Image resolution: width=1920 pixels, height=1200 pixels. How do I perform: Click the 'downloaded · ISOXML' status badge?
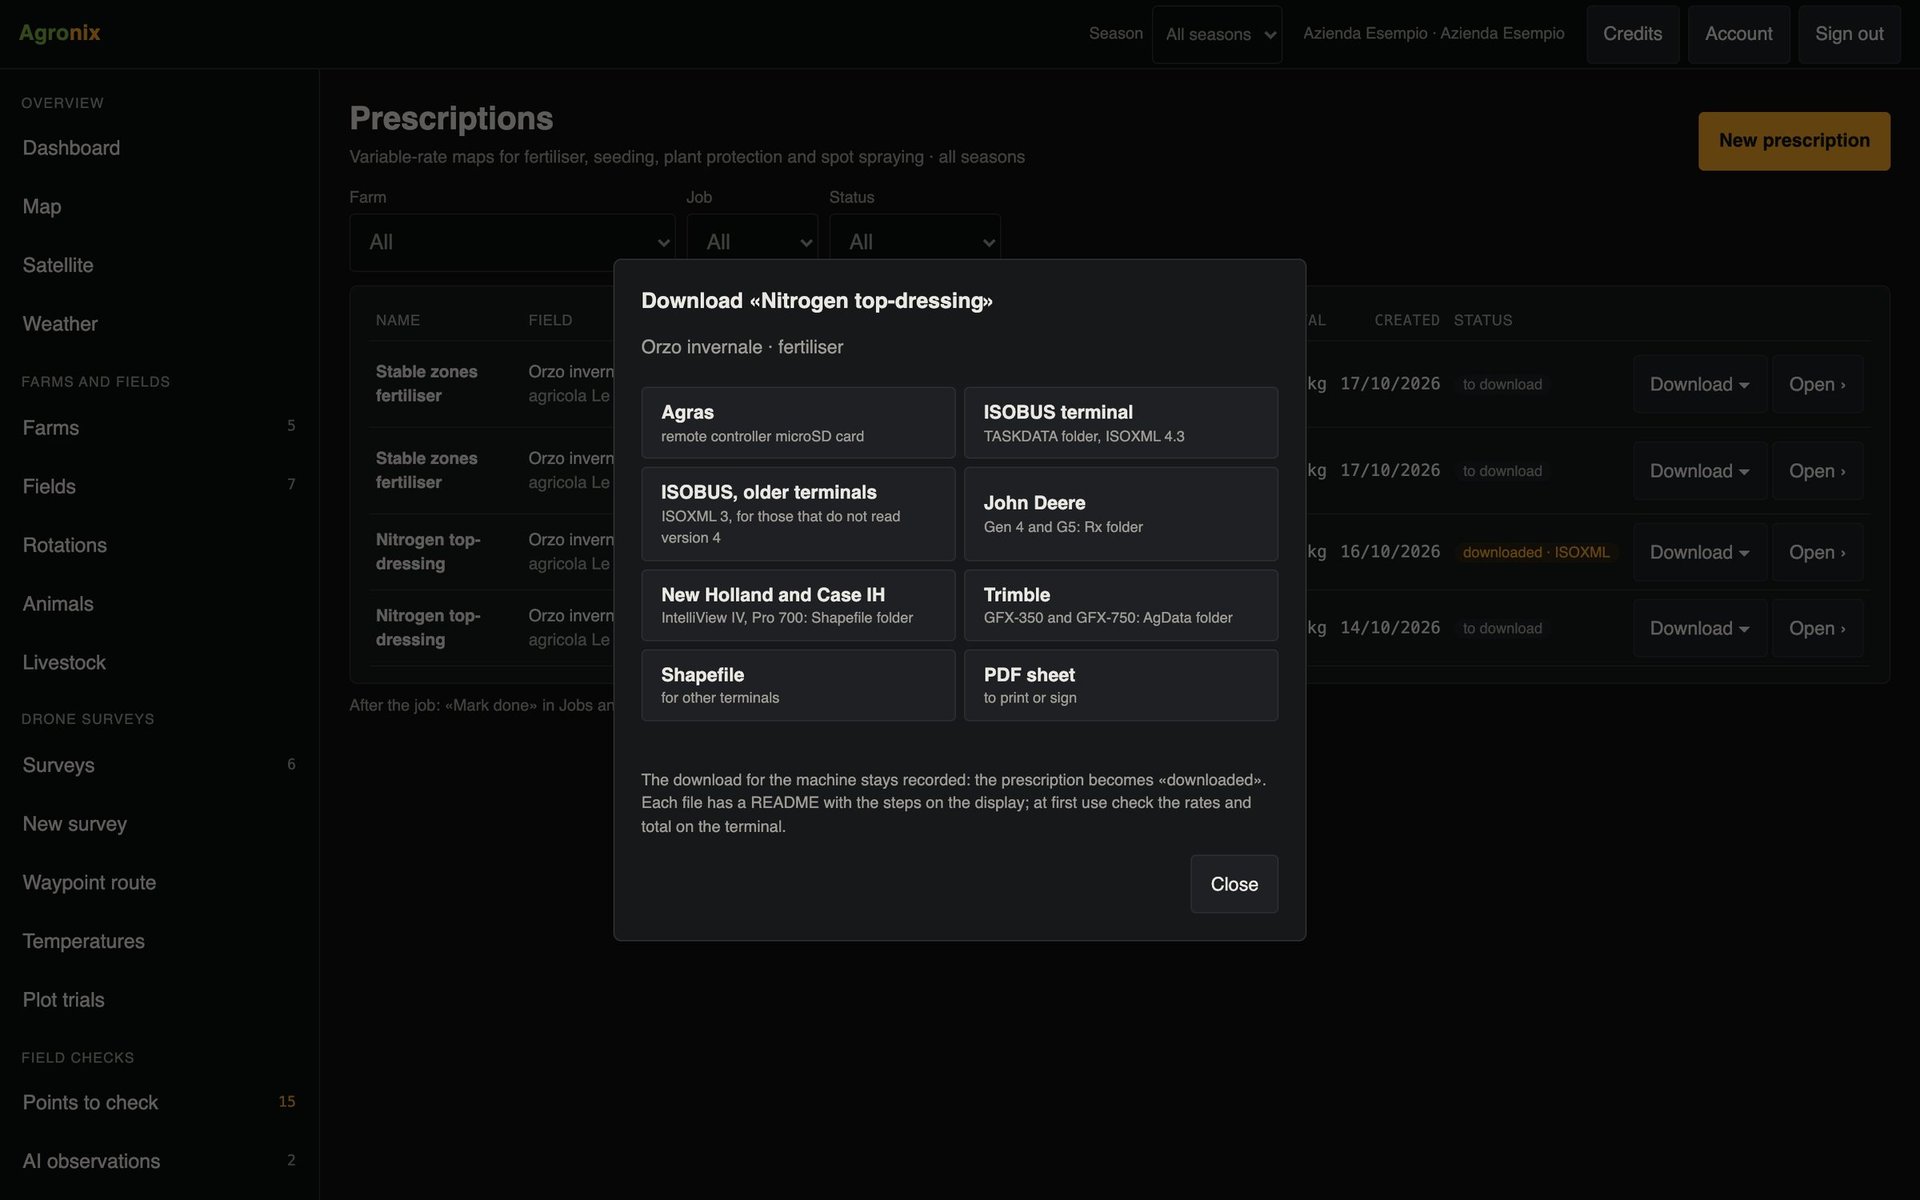point(1536,552)
